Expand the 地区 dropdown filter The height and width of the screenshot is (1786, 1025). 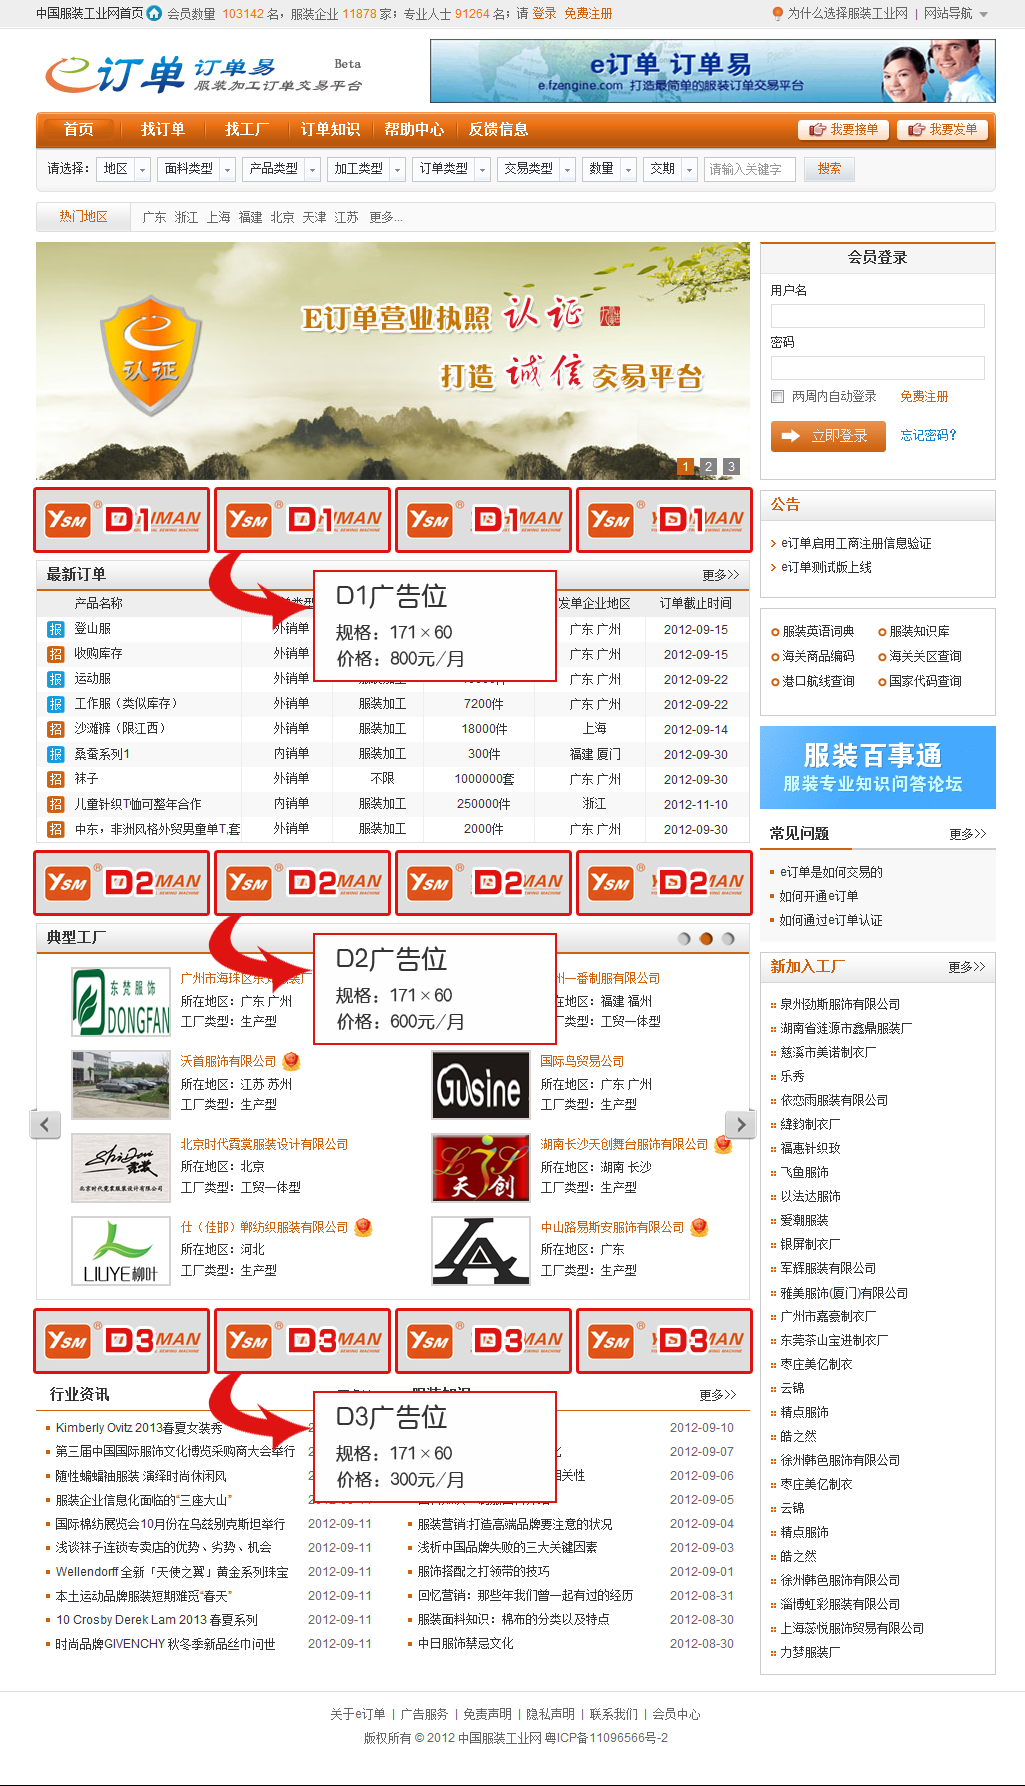[125, 169]
